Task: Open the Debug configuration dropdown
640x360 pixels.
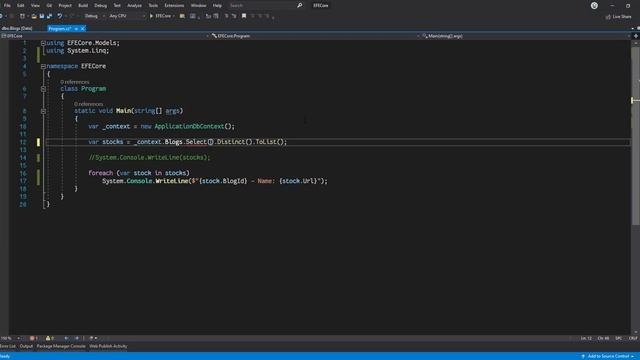Action: click(94, 16)
